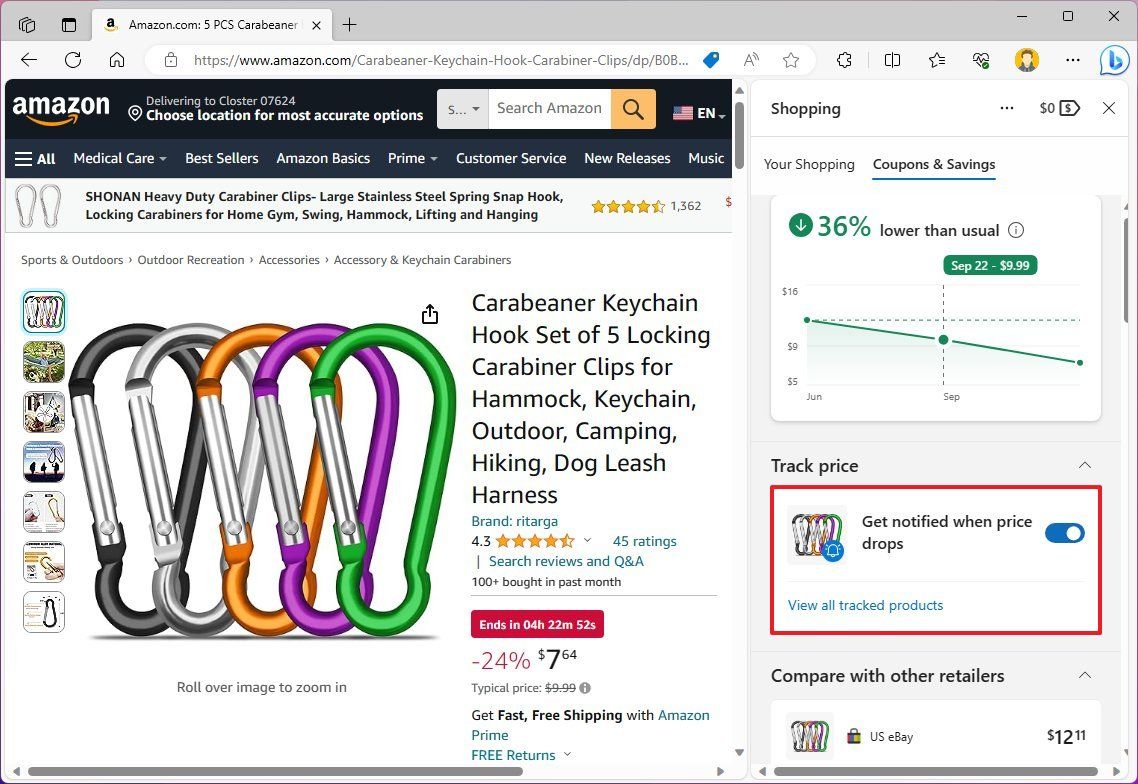Click the share icon beside the product title
Image resolution: width=1138 pixels, height=784 pixels.
[x=429, y=313]
